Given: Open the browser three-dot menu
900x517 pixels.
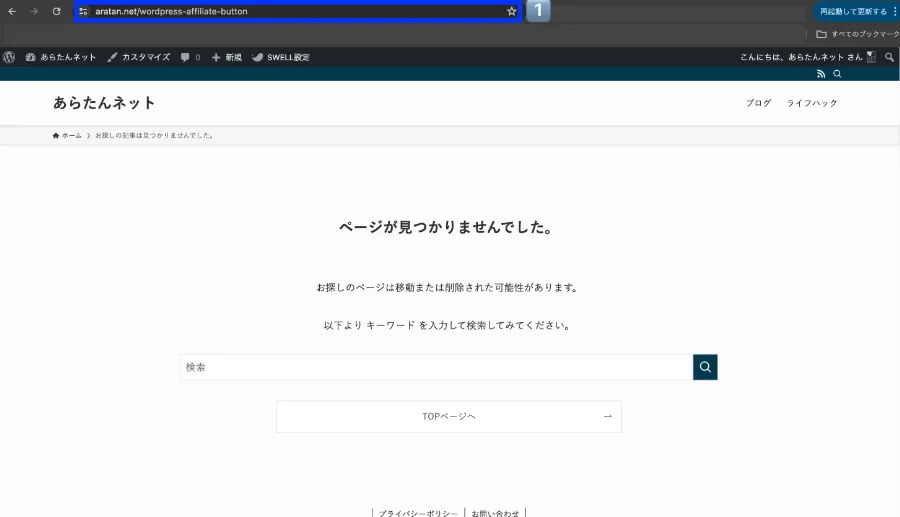Looking at the screenshot, I should pos(894,11).
